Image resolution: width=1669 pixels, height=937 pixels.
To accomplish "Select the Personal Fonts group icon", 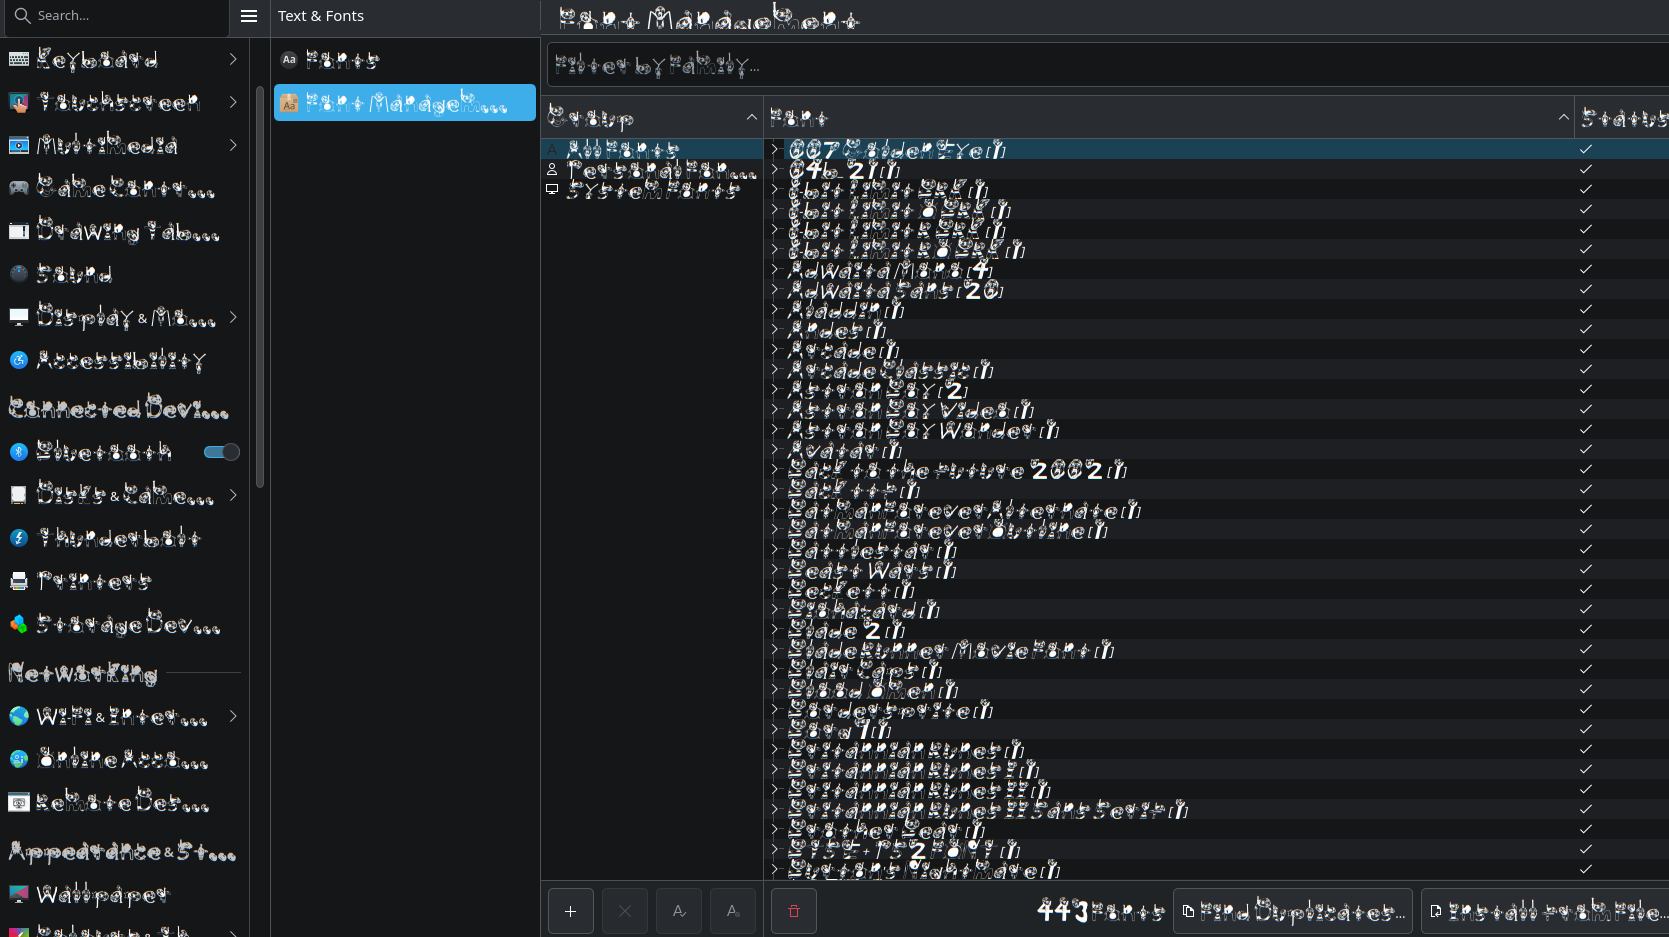I will pos(552,170).
